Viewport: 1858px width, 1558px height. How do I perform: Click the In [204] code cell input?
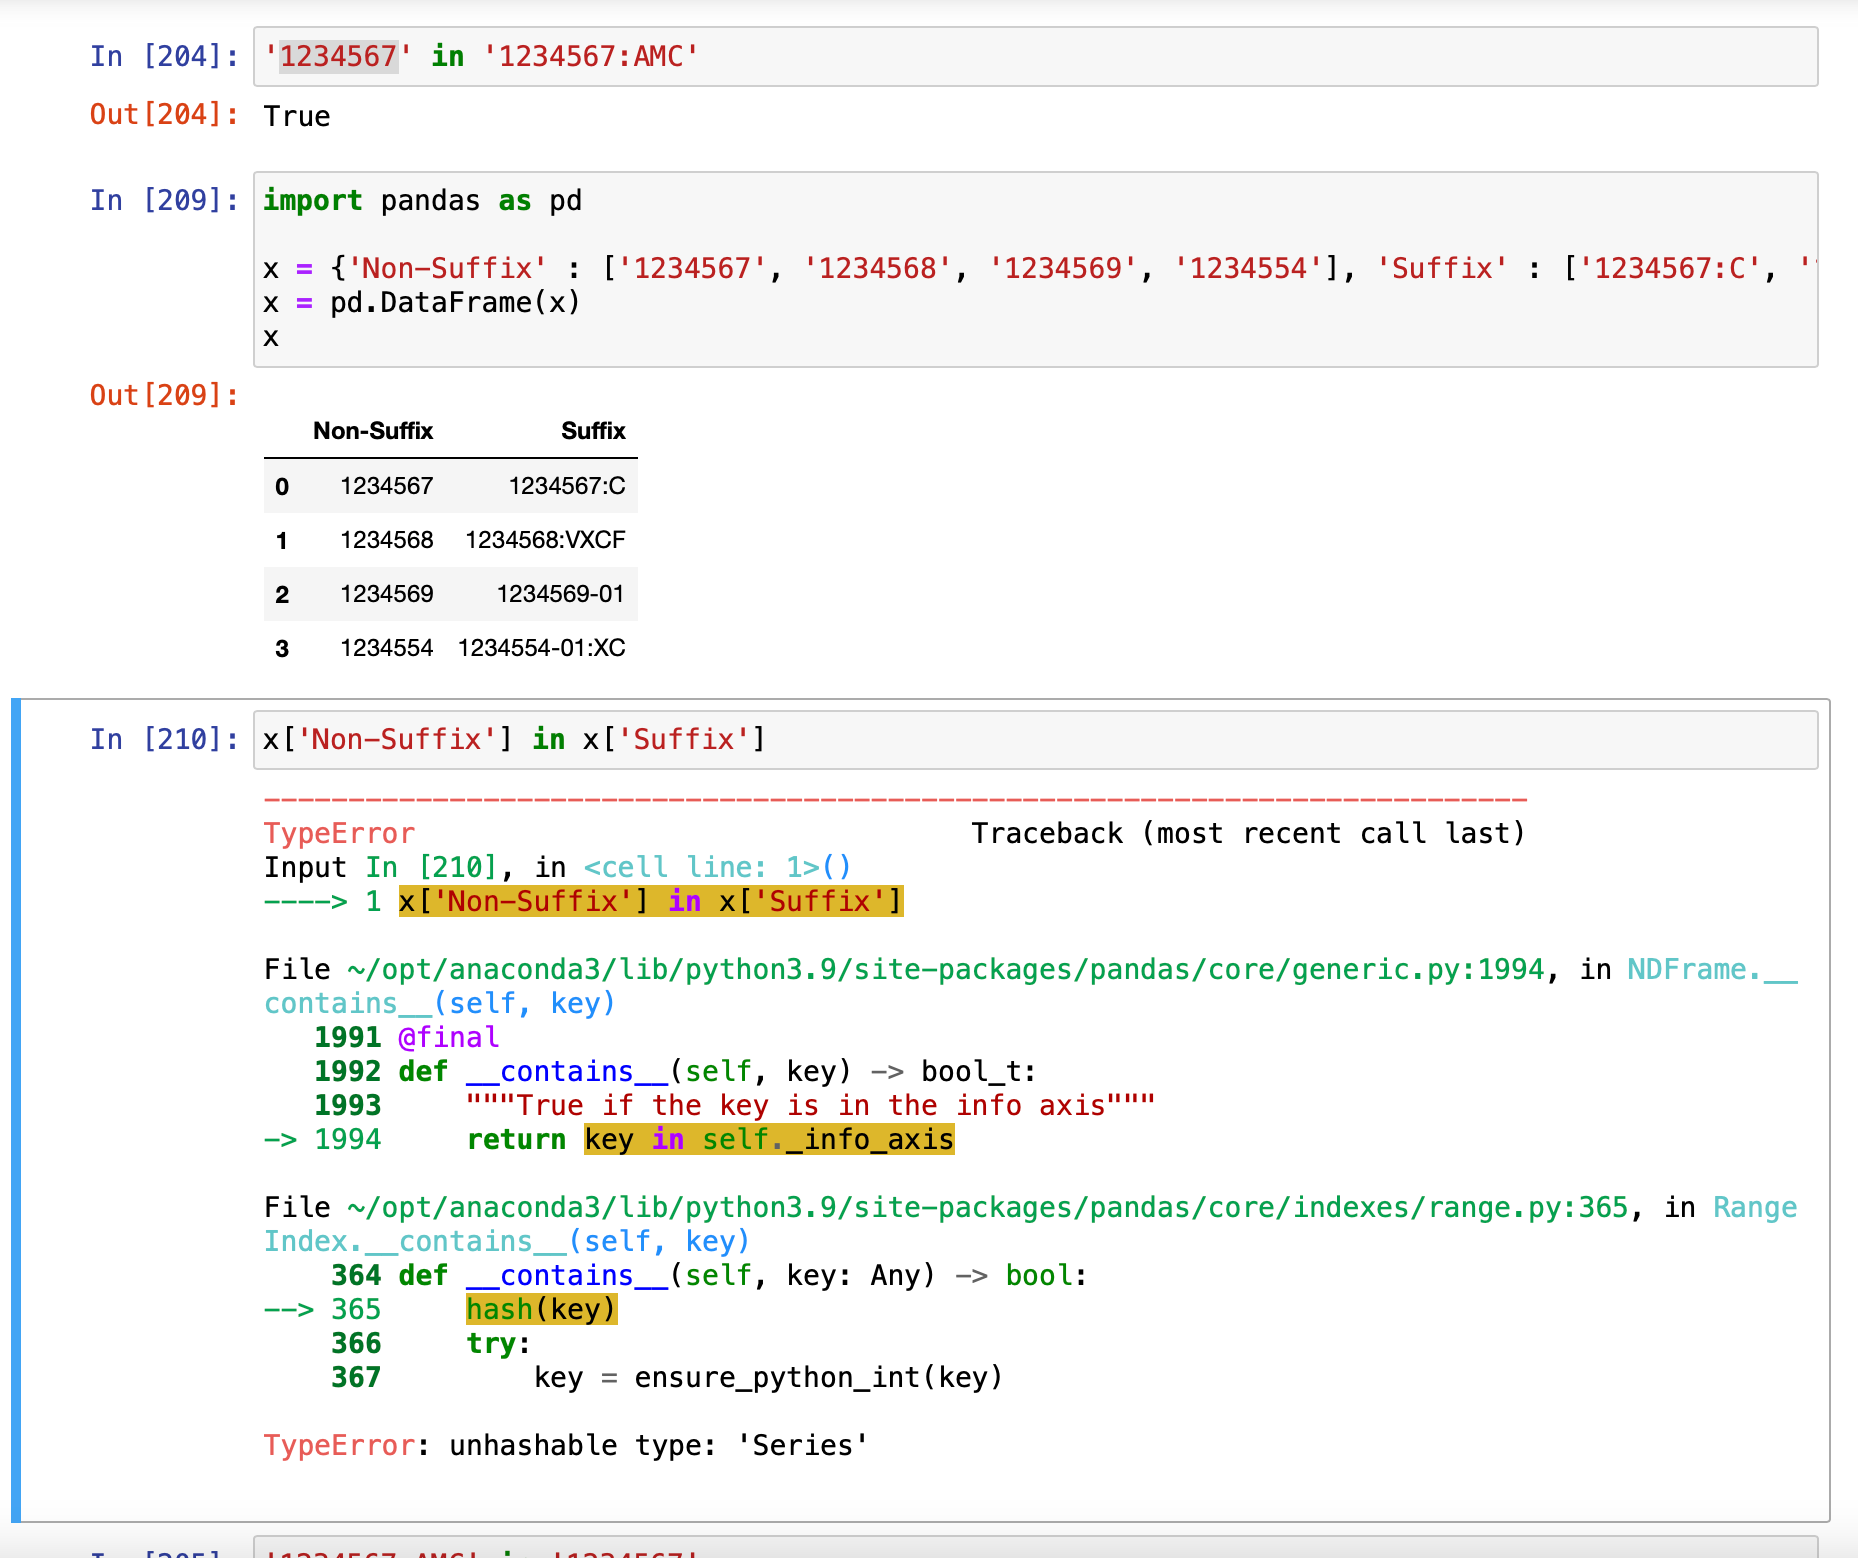tap(1035, 57)
